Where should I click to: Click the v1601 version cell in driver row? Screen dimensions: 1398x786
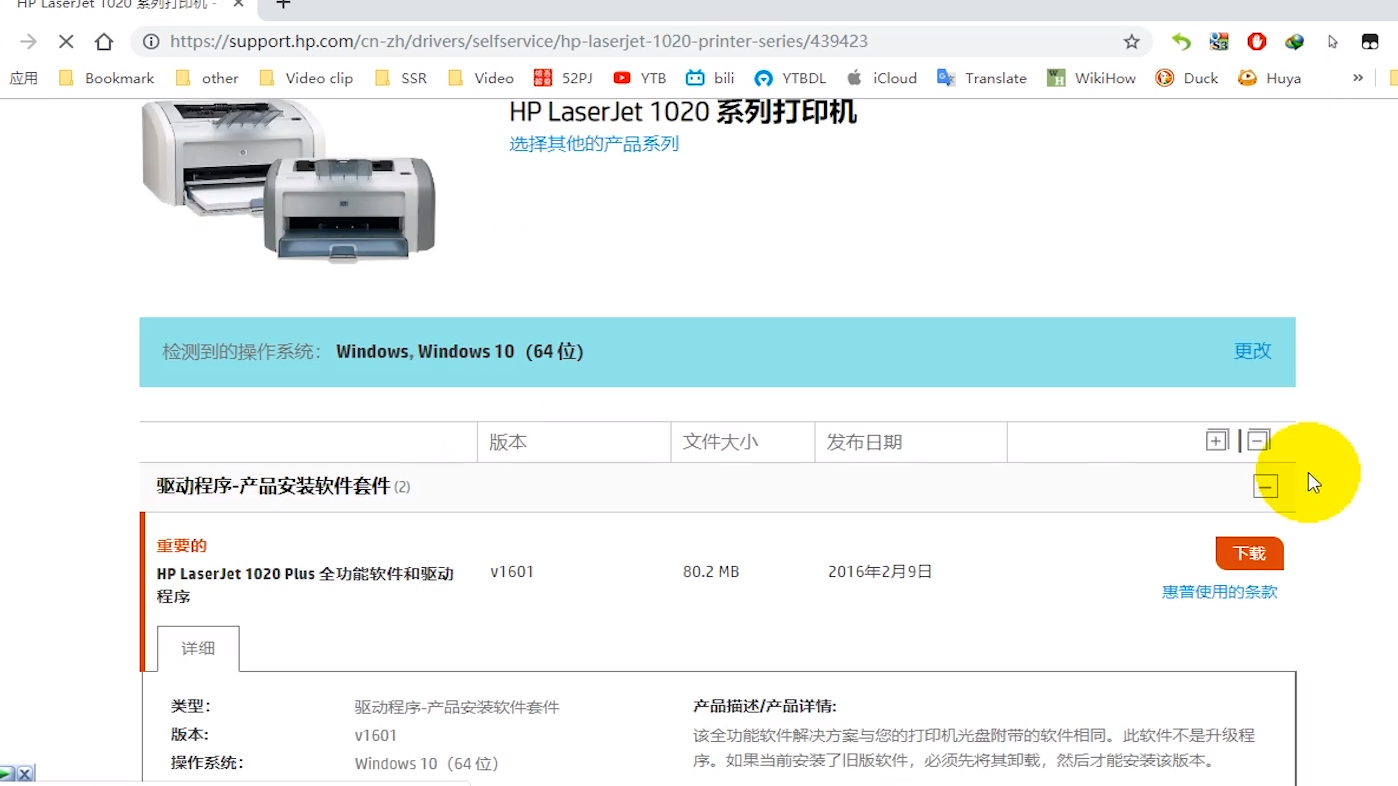(x=512, y=572)
